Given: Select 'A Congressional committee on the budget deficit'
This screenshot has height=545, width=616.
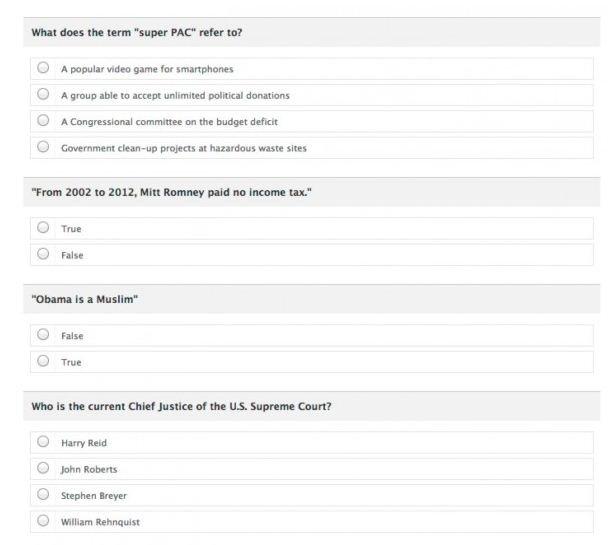Looking at the screenshot, I should pos(43,120).
